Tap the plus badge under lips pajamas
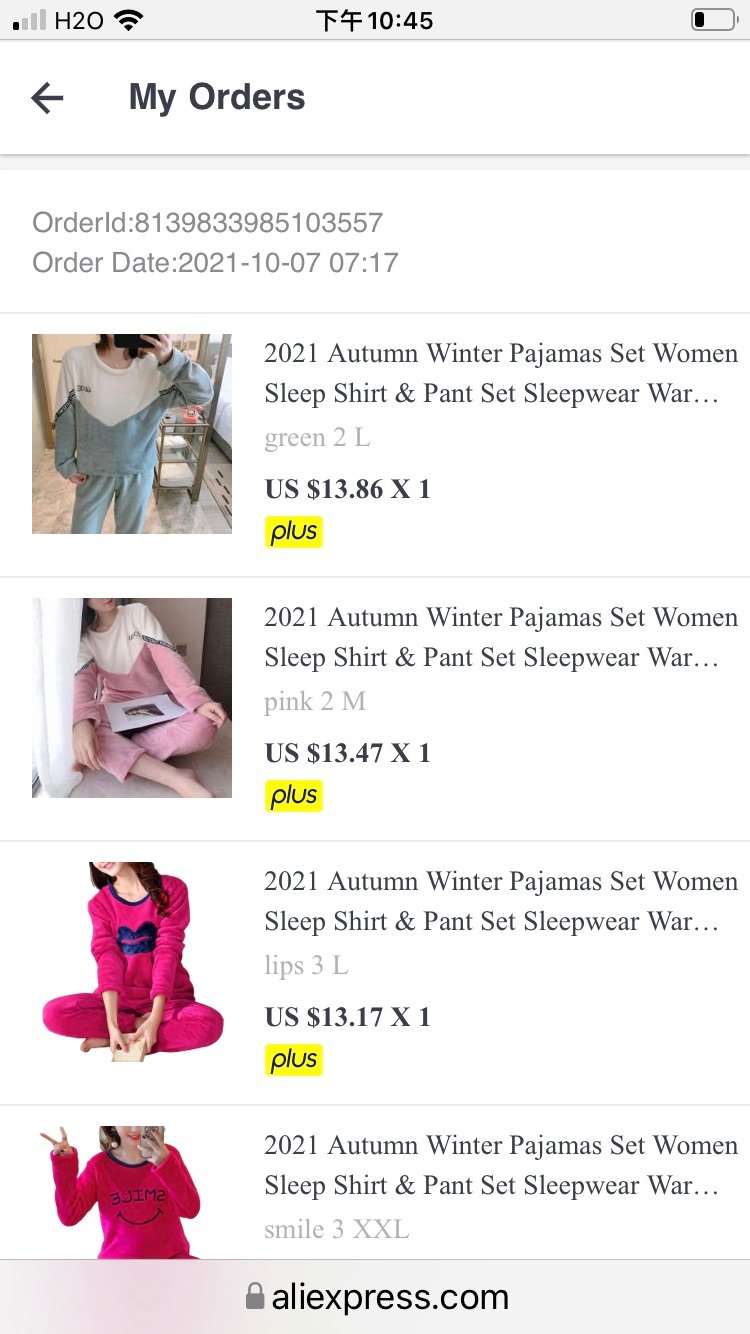Image resolution: width=750 pixels, height=1334 pixels. [294, 1060]
